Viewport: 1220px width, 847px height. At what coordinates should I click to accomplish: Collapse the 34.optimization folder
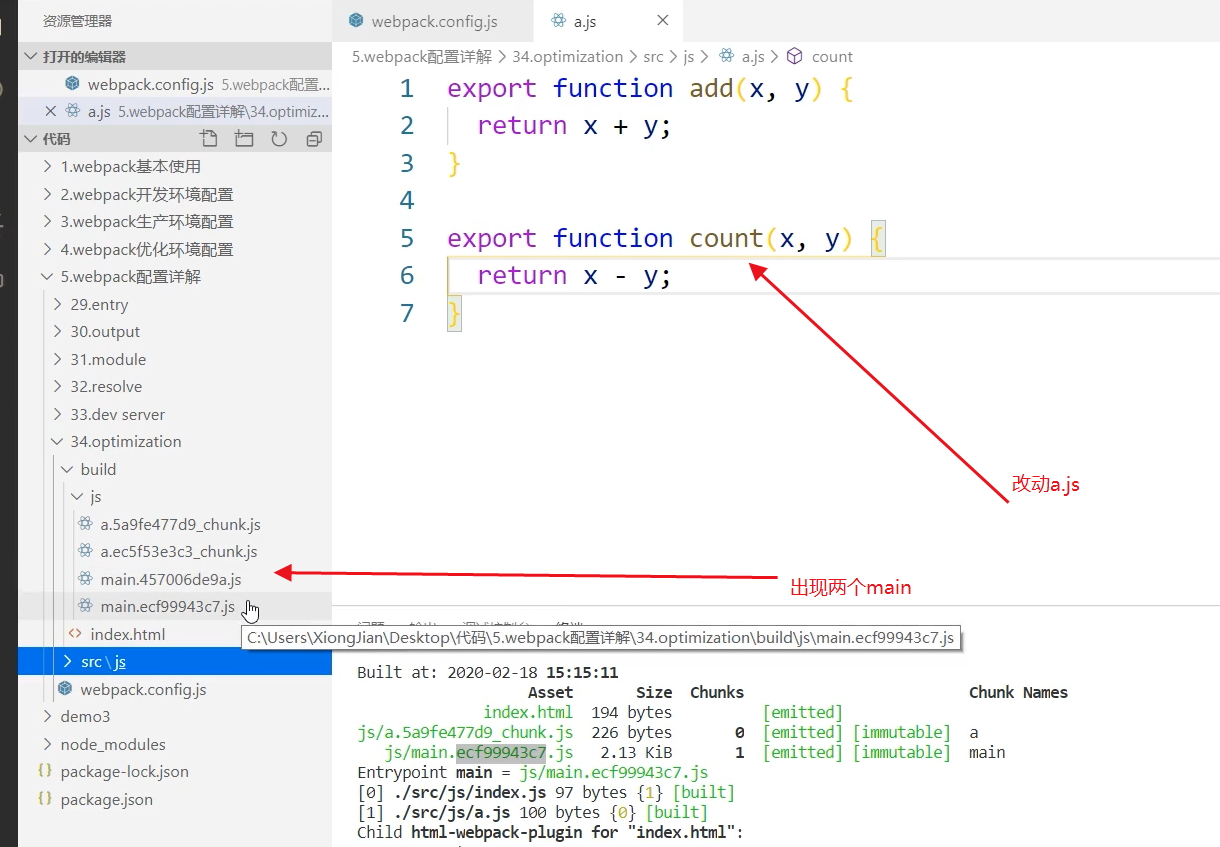pos(175,441)
